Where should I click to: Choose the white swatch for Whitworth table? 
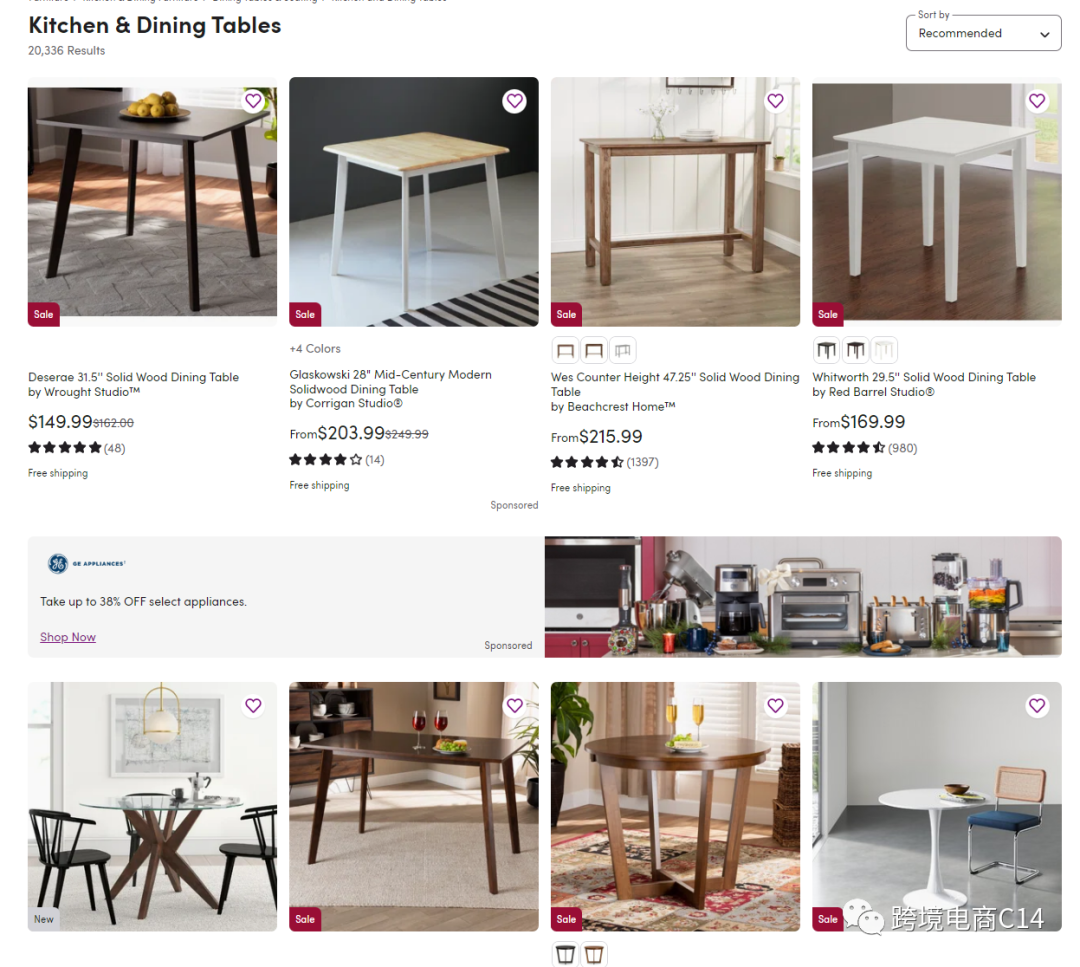pyautogui.click(x=884, y=351)
